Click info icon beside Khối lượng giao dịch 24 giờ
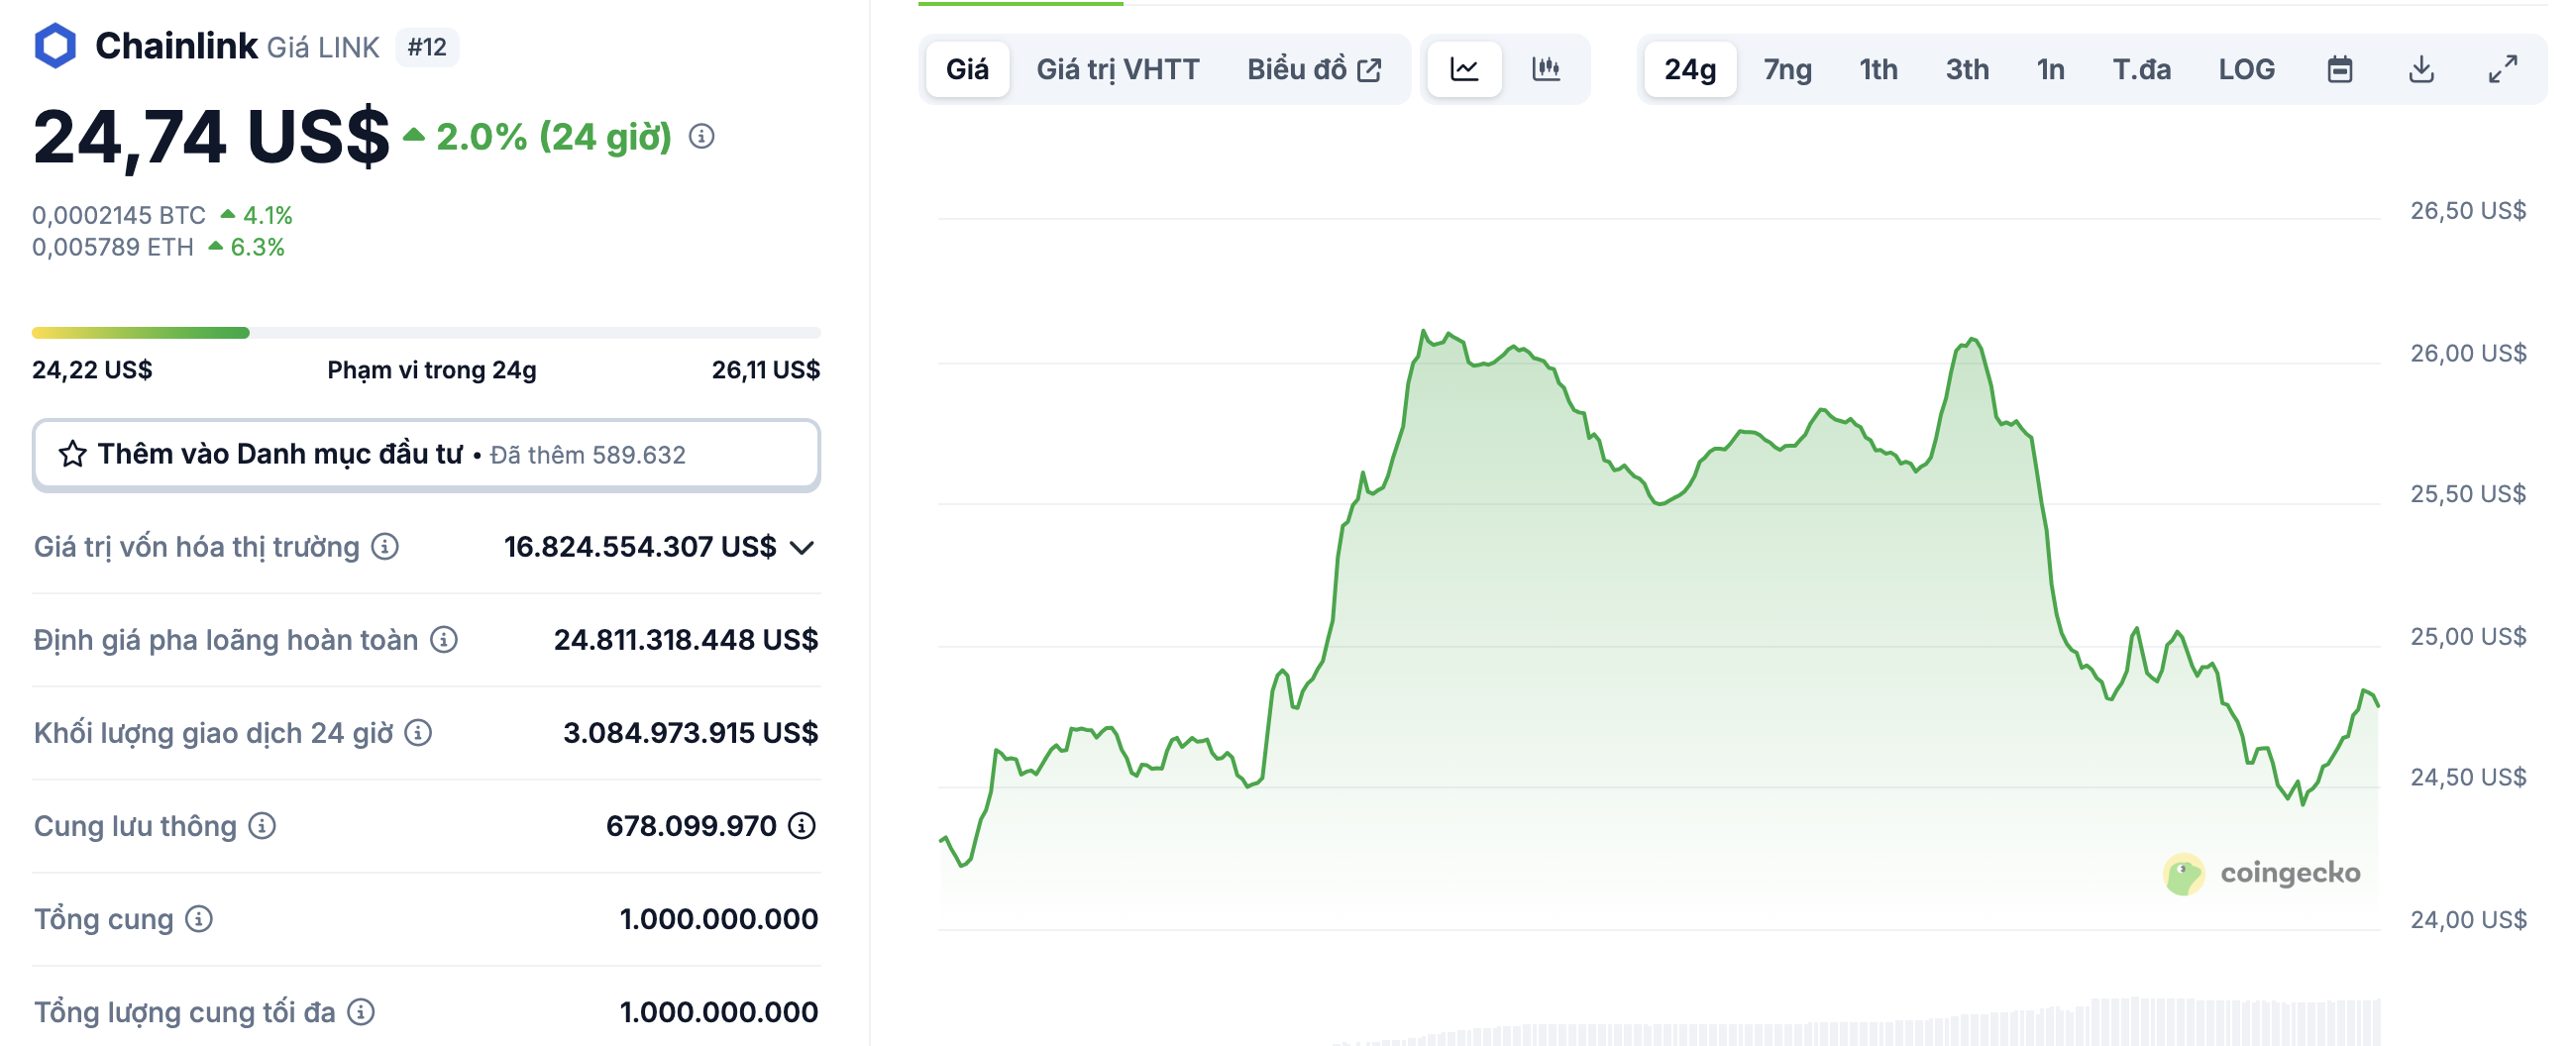Image resolution: width=2576 pixels, height=1046 pixels. point(418,733)
